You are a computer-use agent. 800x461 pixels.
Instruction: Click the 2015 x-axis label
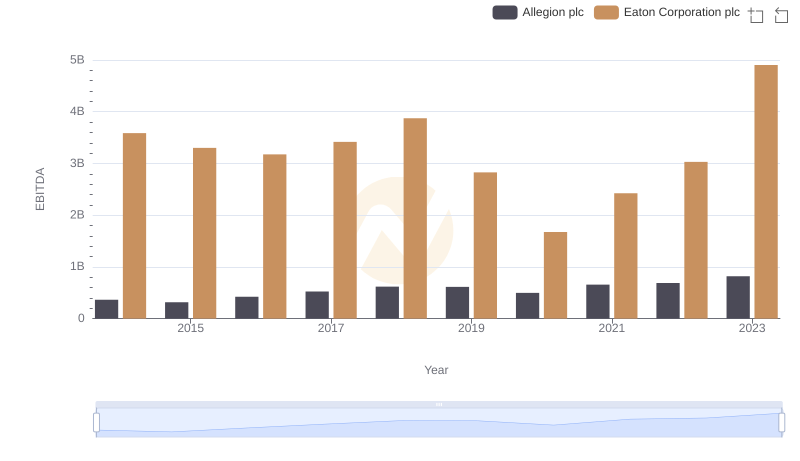190,328
